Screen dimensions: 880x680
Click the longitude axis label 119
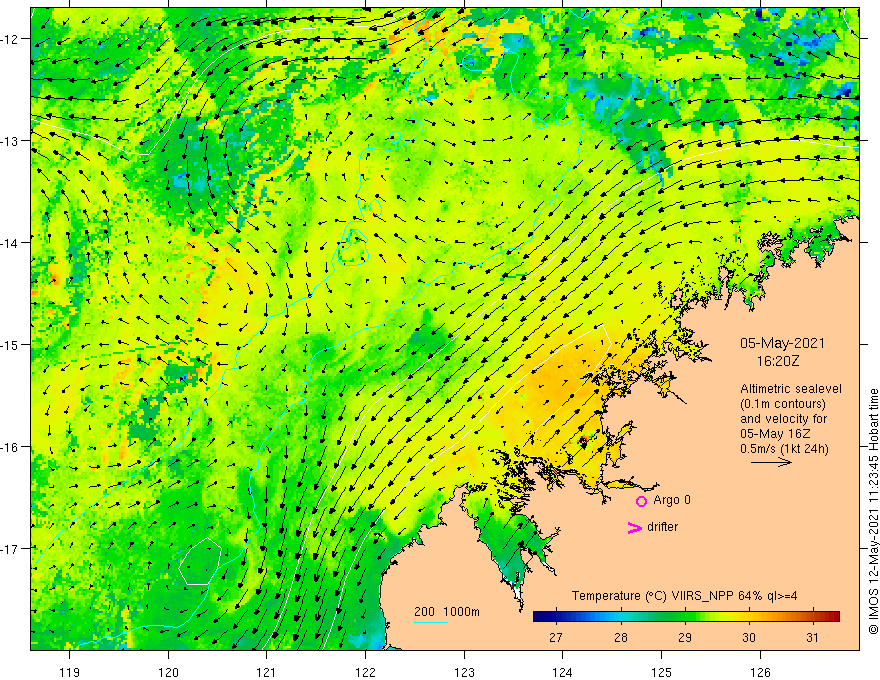pyautogui.click(x=70, y=672)
